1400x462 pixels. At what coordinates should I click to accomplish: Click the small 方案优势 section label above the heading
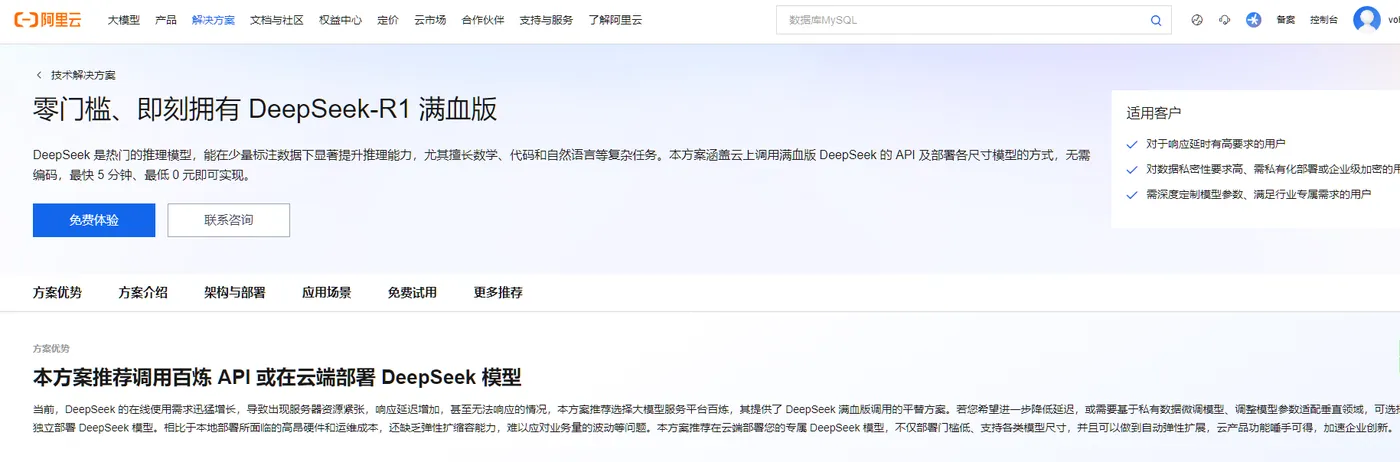pos(51,349)
